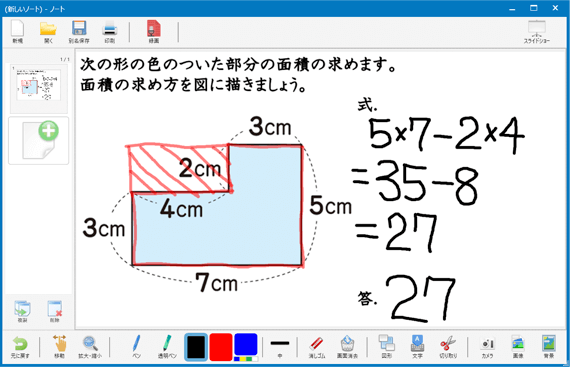Choose the zoom magnifier tool
This screenshot has height=367, width=570.
pyautogui.click(x=90, y=347)
